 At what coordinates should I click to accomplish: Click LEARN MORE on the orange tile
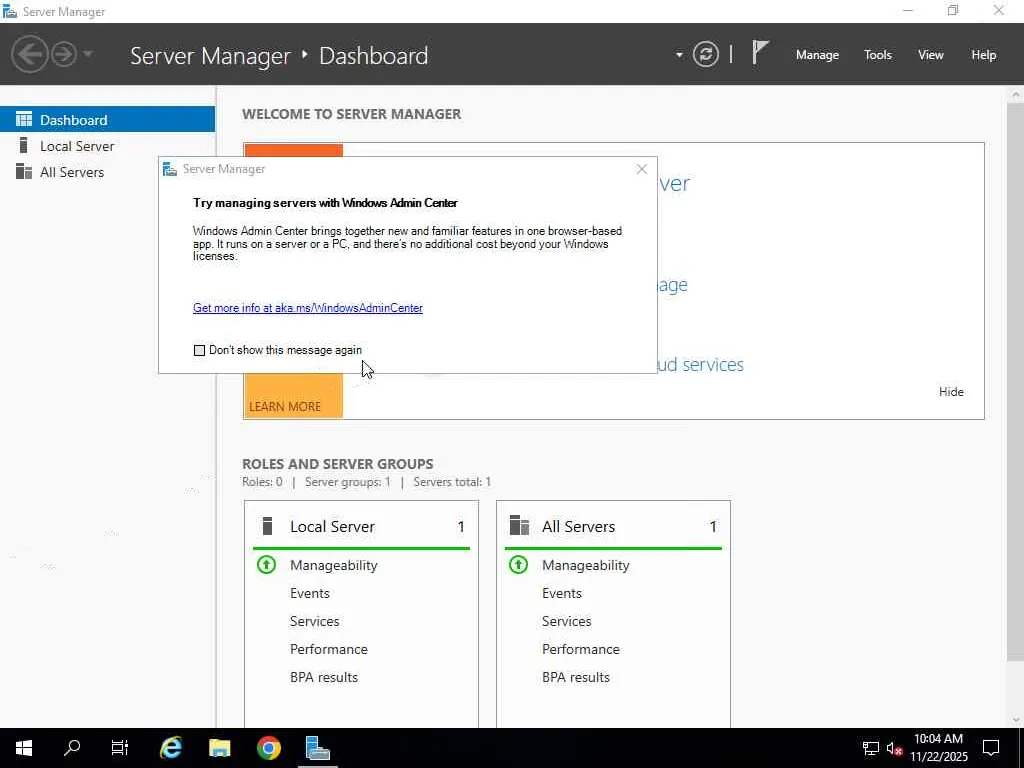285,406
